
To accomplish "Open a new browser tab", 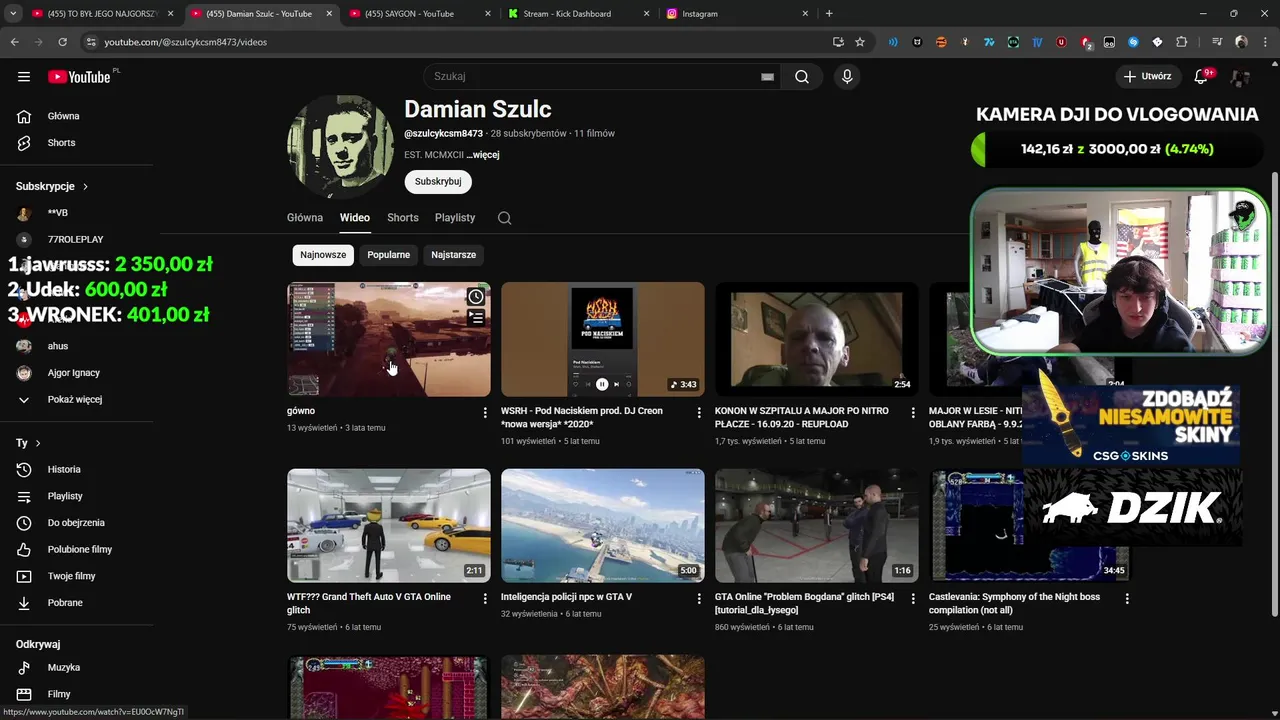I will coord(829,14).
